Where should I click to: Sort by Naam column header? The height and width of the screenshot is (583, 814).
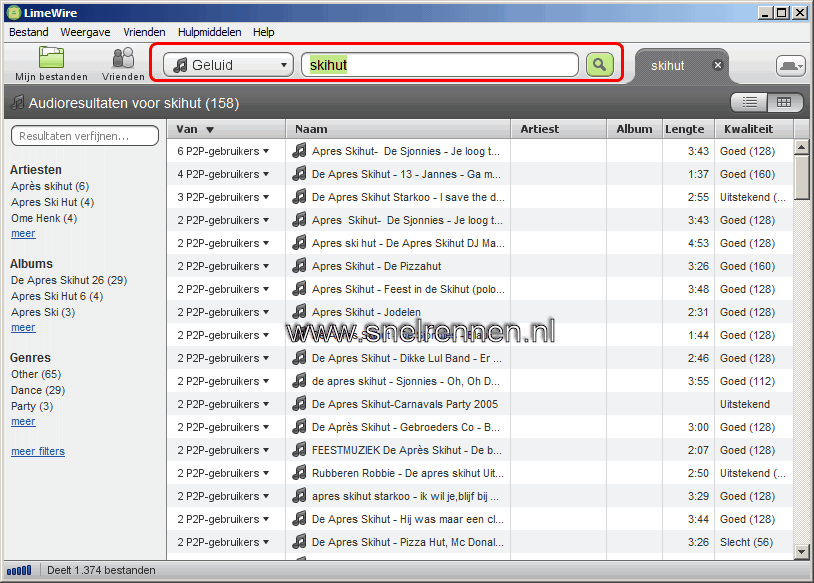pyautogui.click(x=398, y=129)
